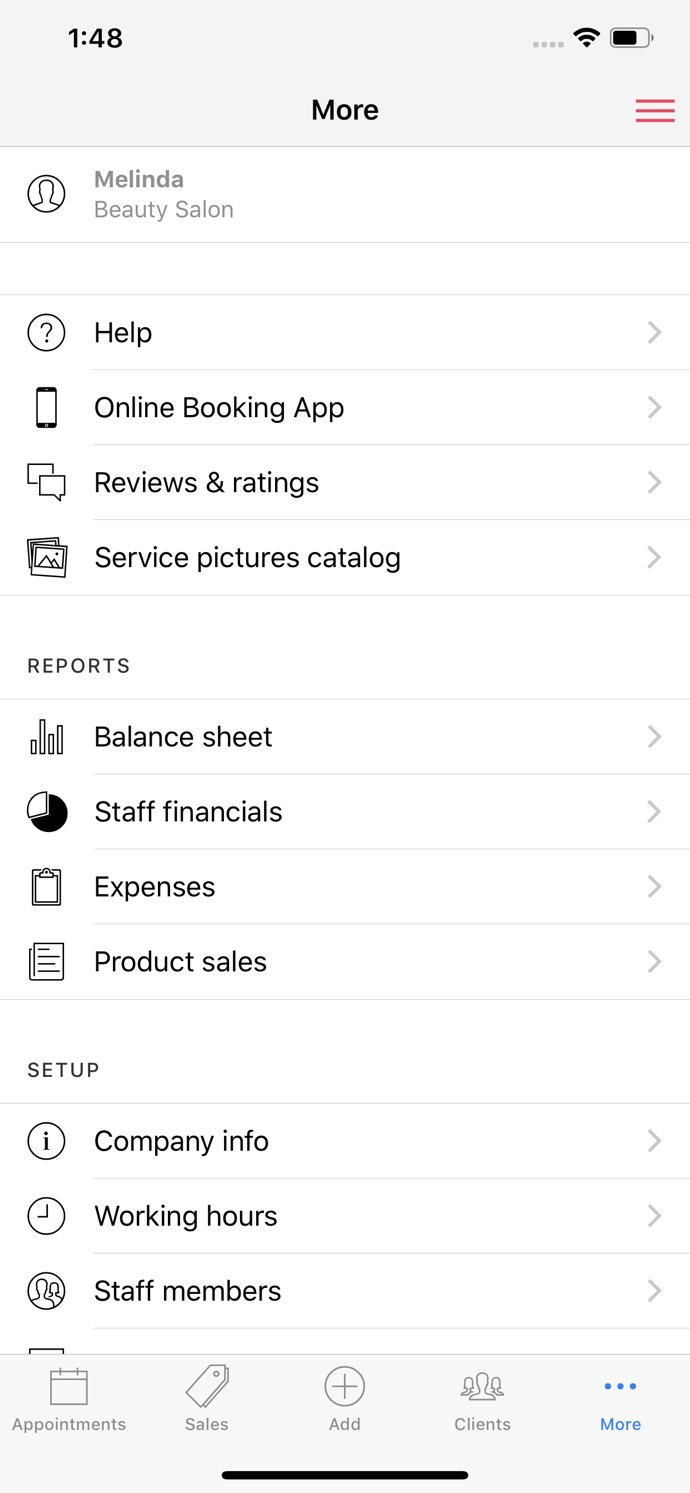The width and height of the screenshot is (690, 1493).
Task: Open the Expenses report
Action: click(x=155, y=887)
